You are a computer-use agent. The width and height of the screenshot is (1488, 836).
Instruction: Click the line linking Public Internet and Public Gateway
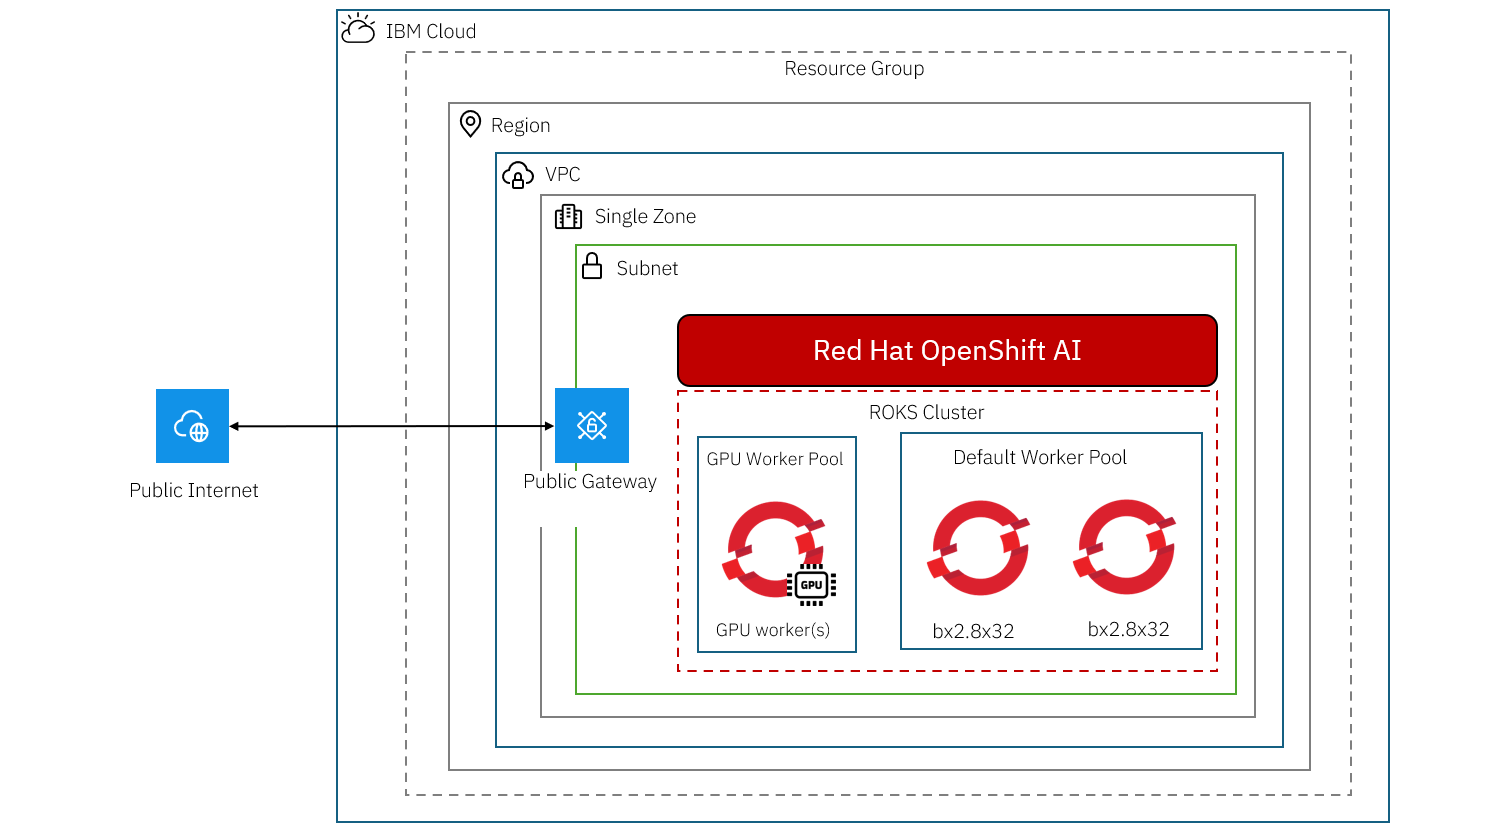392,426
